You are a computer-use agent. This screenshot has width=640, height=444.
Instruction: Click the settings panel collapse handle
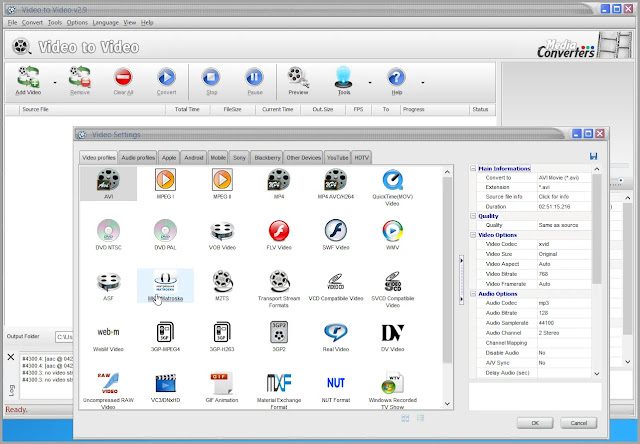tap(461, 280)
